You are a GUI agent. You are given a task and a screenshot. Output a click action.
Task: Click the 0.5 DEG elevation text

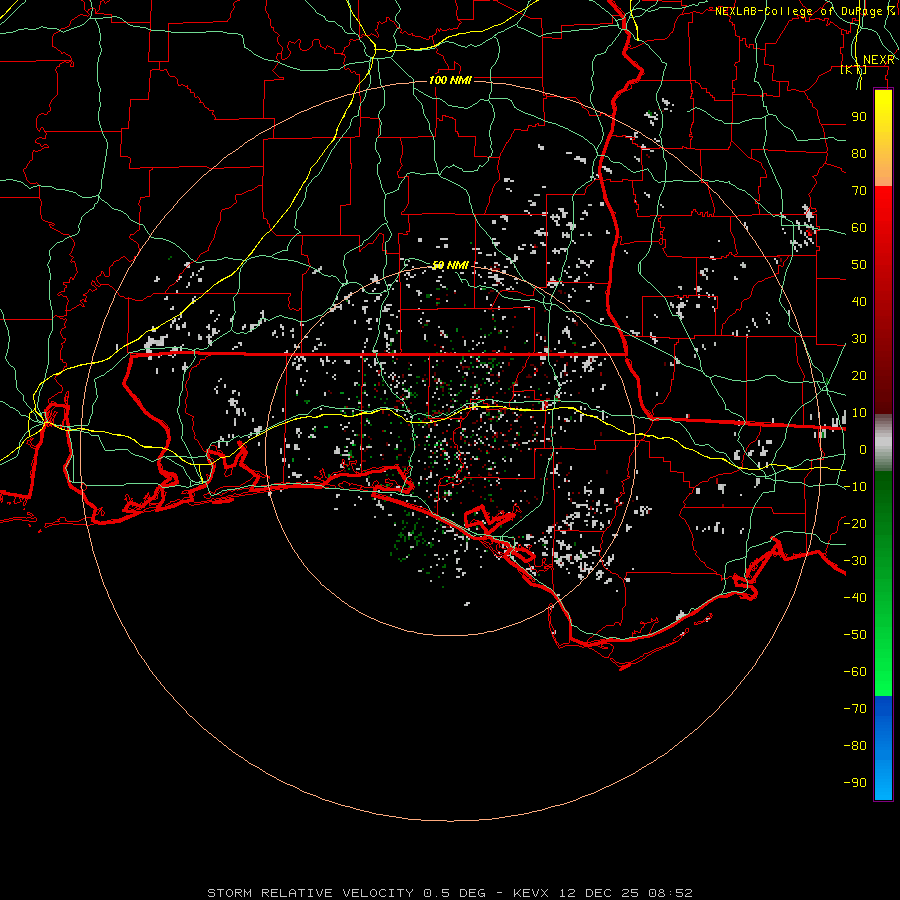point(455,893)
